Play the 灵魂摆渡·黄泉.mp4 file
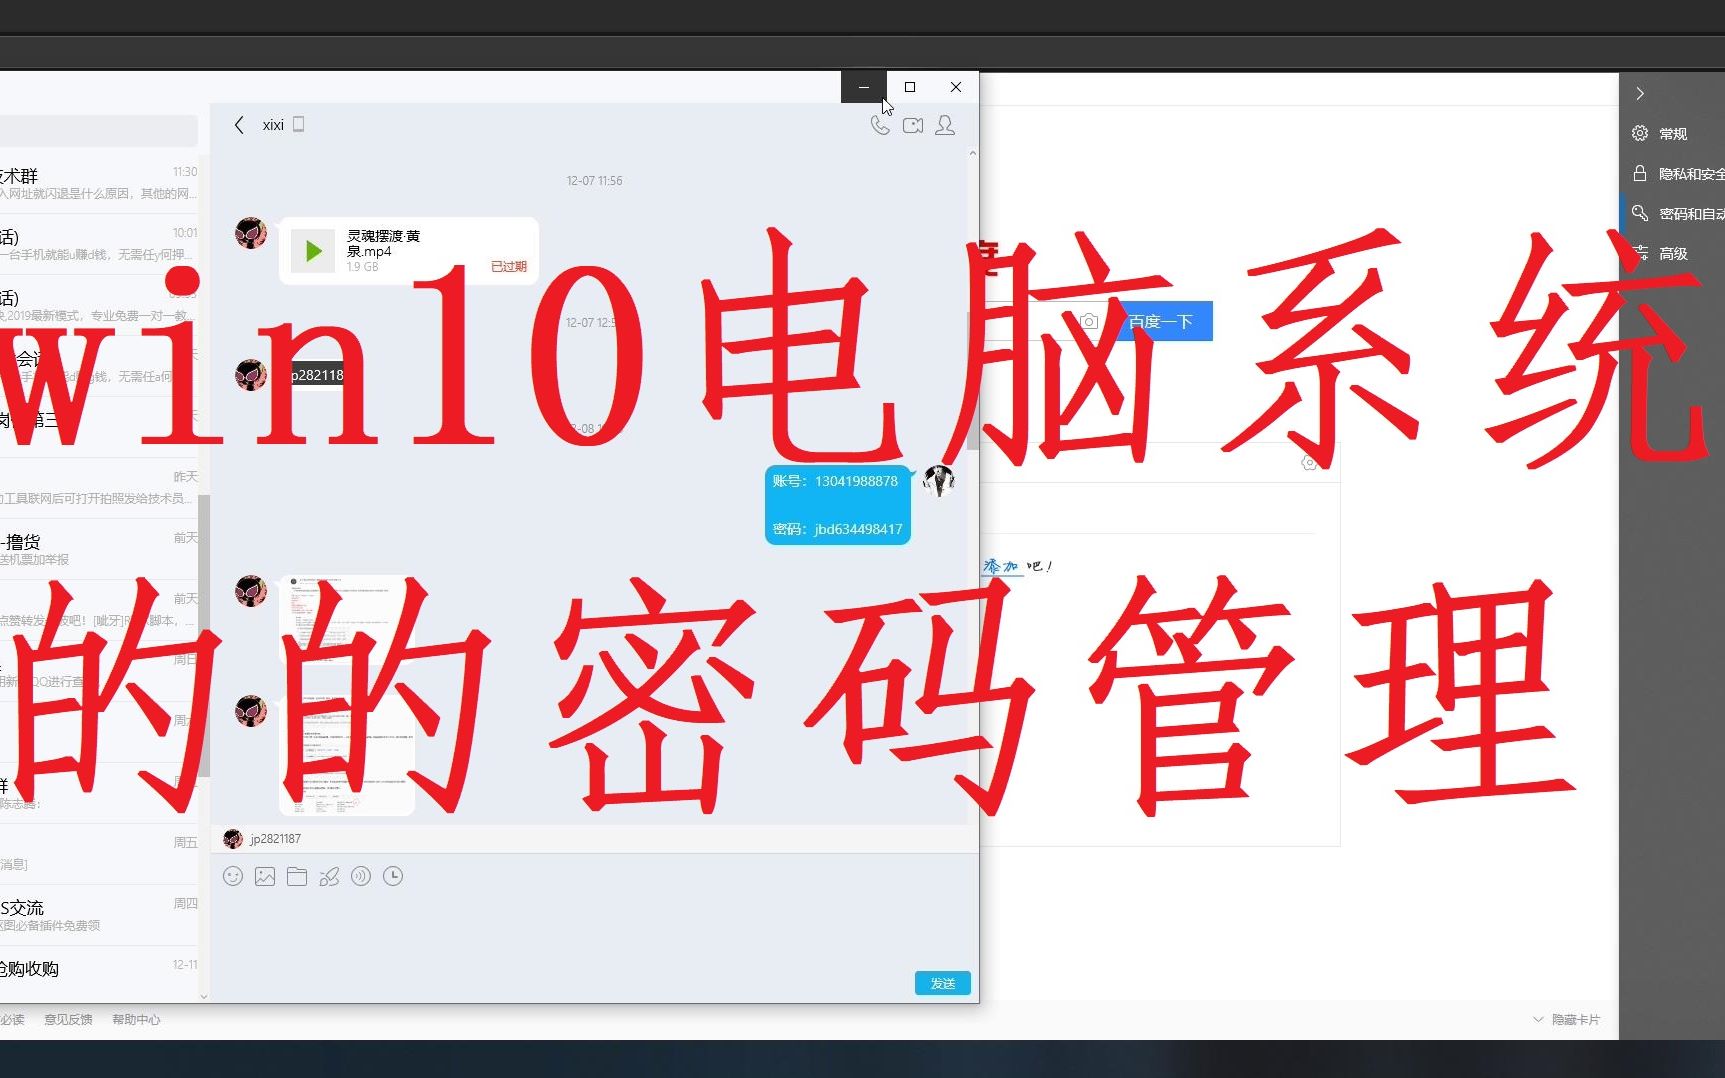 pyautogui.click(x=313, y=251)
